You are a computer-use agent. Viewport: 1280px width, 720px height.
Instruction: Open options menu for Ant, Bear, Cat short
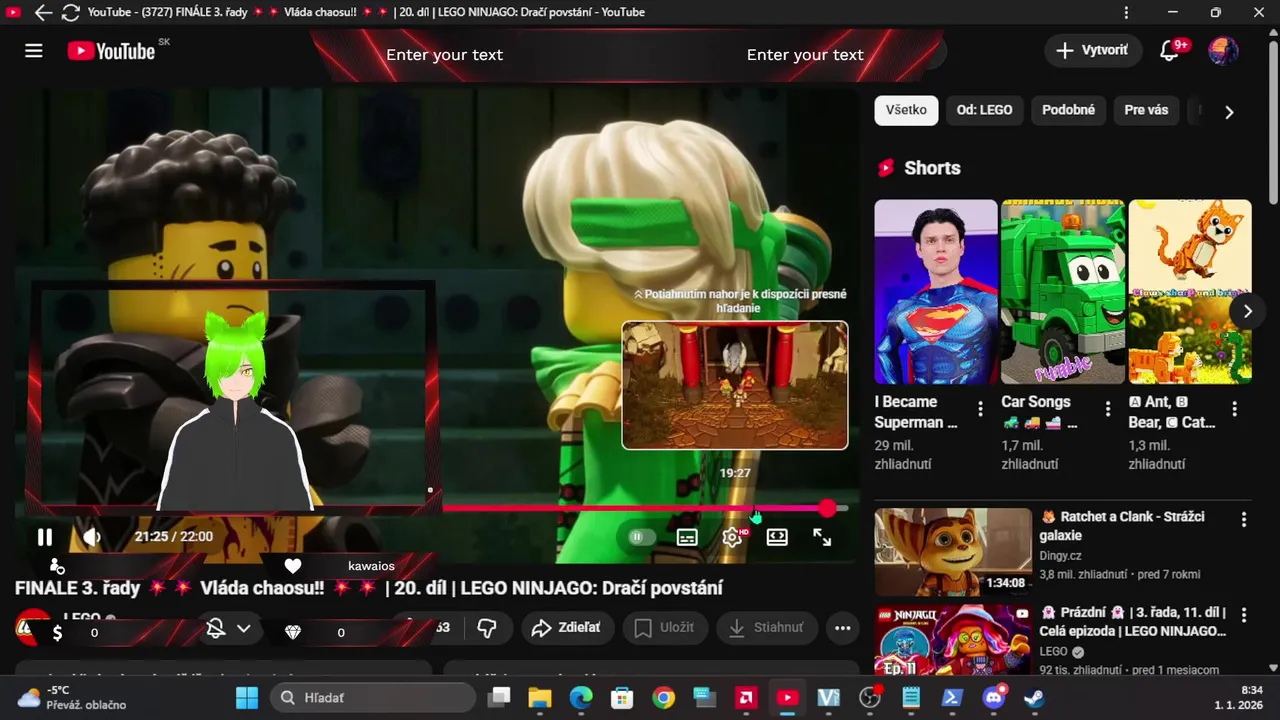pyautogui.click(x=1234, y=408)
